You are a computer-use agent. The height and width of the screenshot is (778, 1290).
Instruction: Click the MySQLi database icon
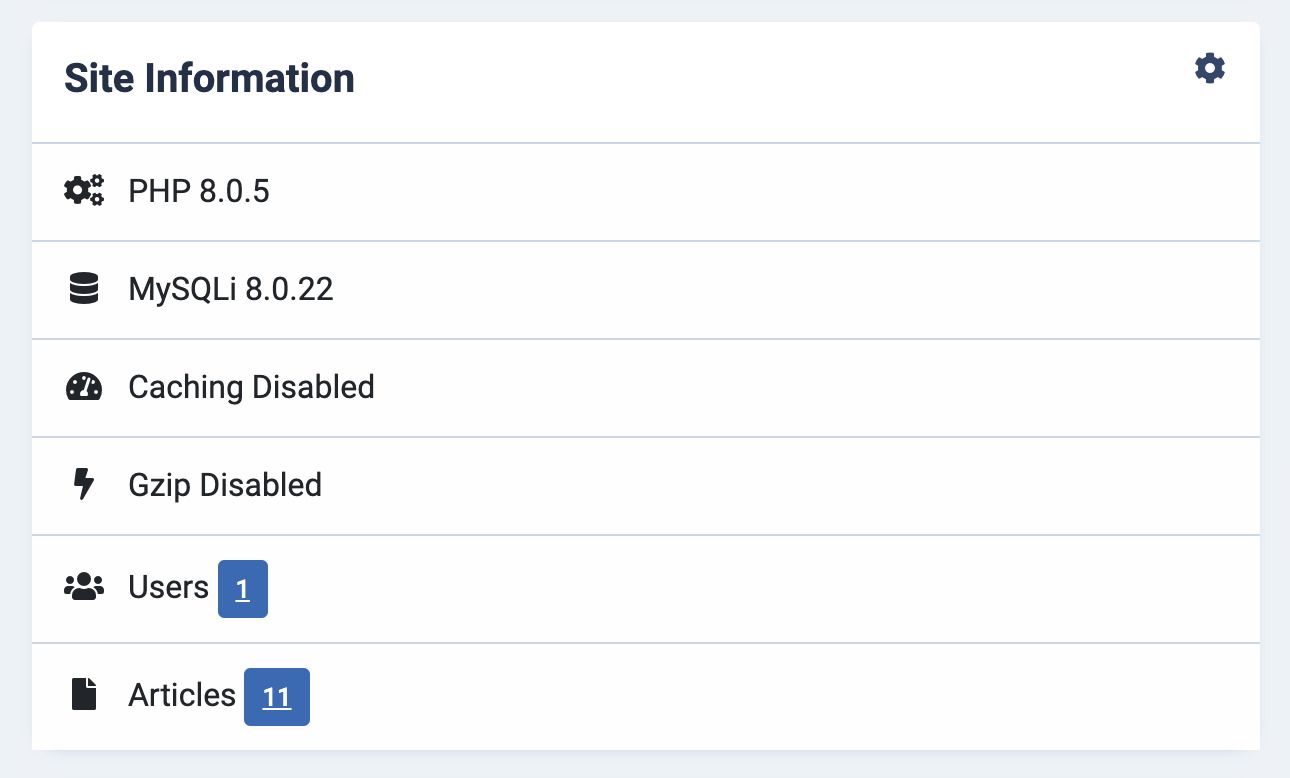click(x=84, y=289)
